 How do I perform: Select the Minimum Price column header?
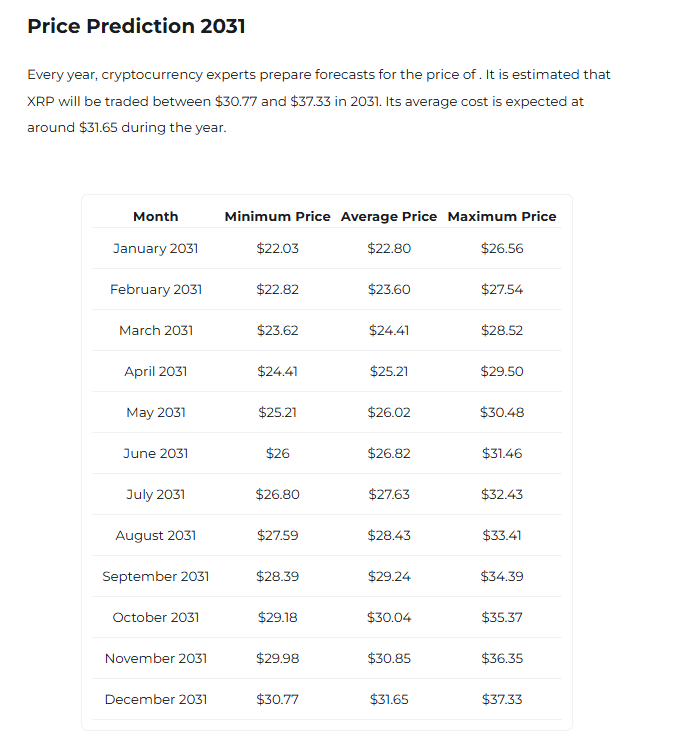[278, 216]
